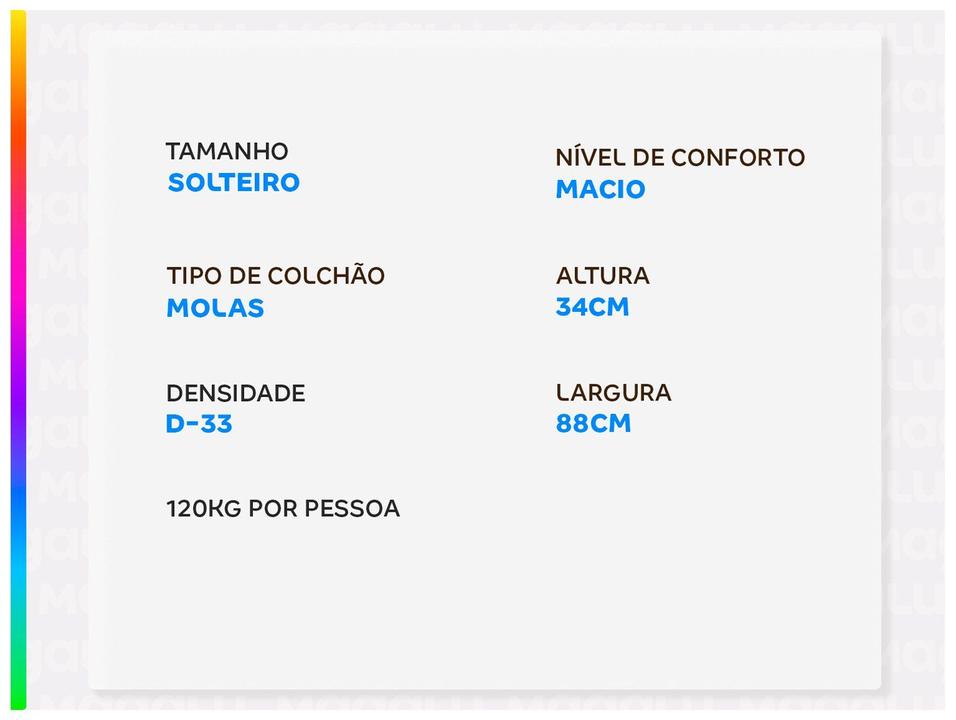Click the LARGURA label
This screenshot has width=956, height=720.
pos(613,393)
